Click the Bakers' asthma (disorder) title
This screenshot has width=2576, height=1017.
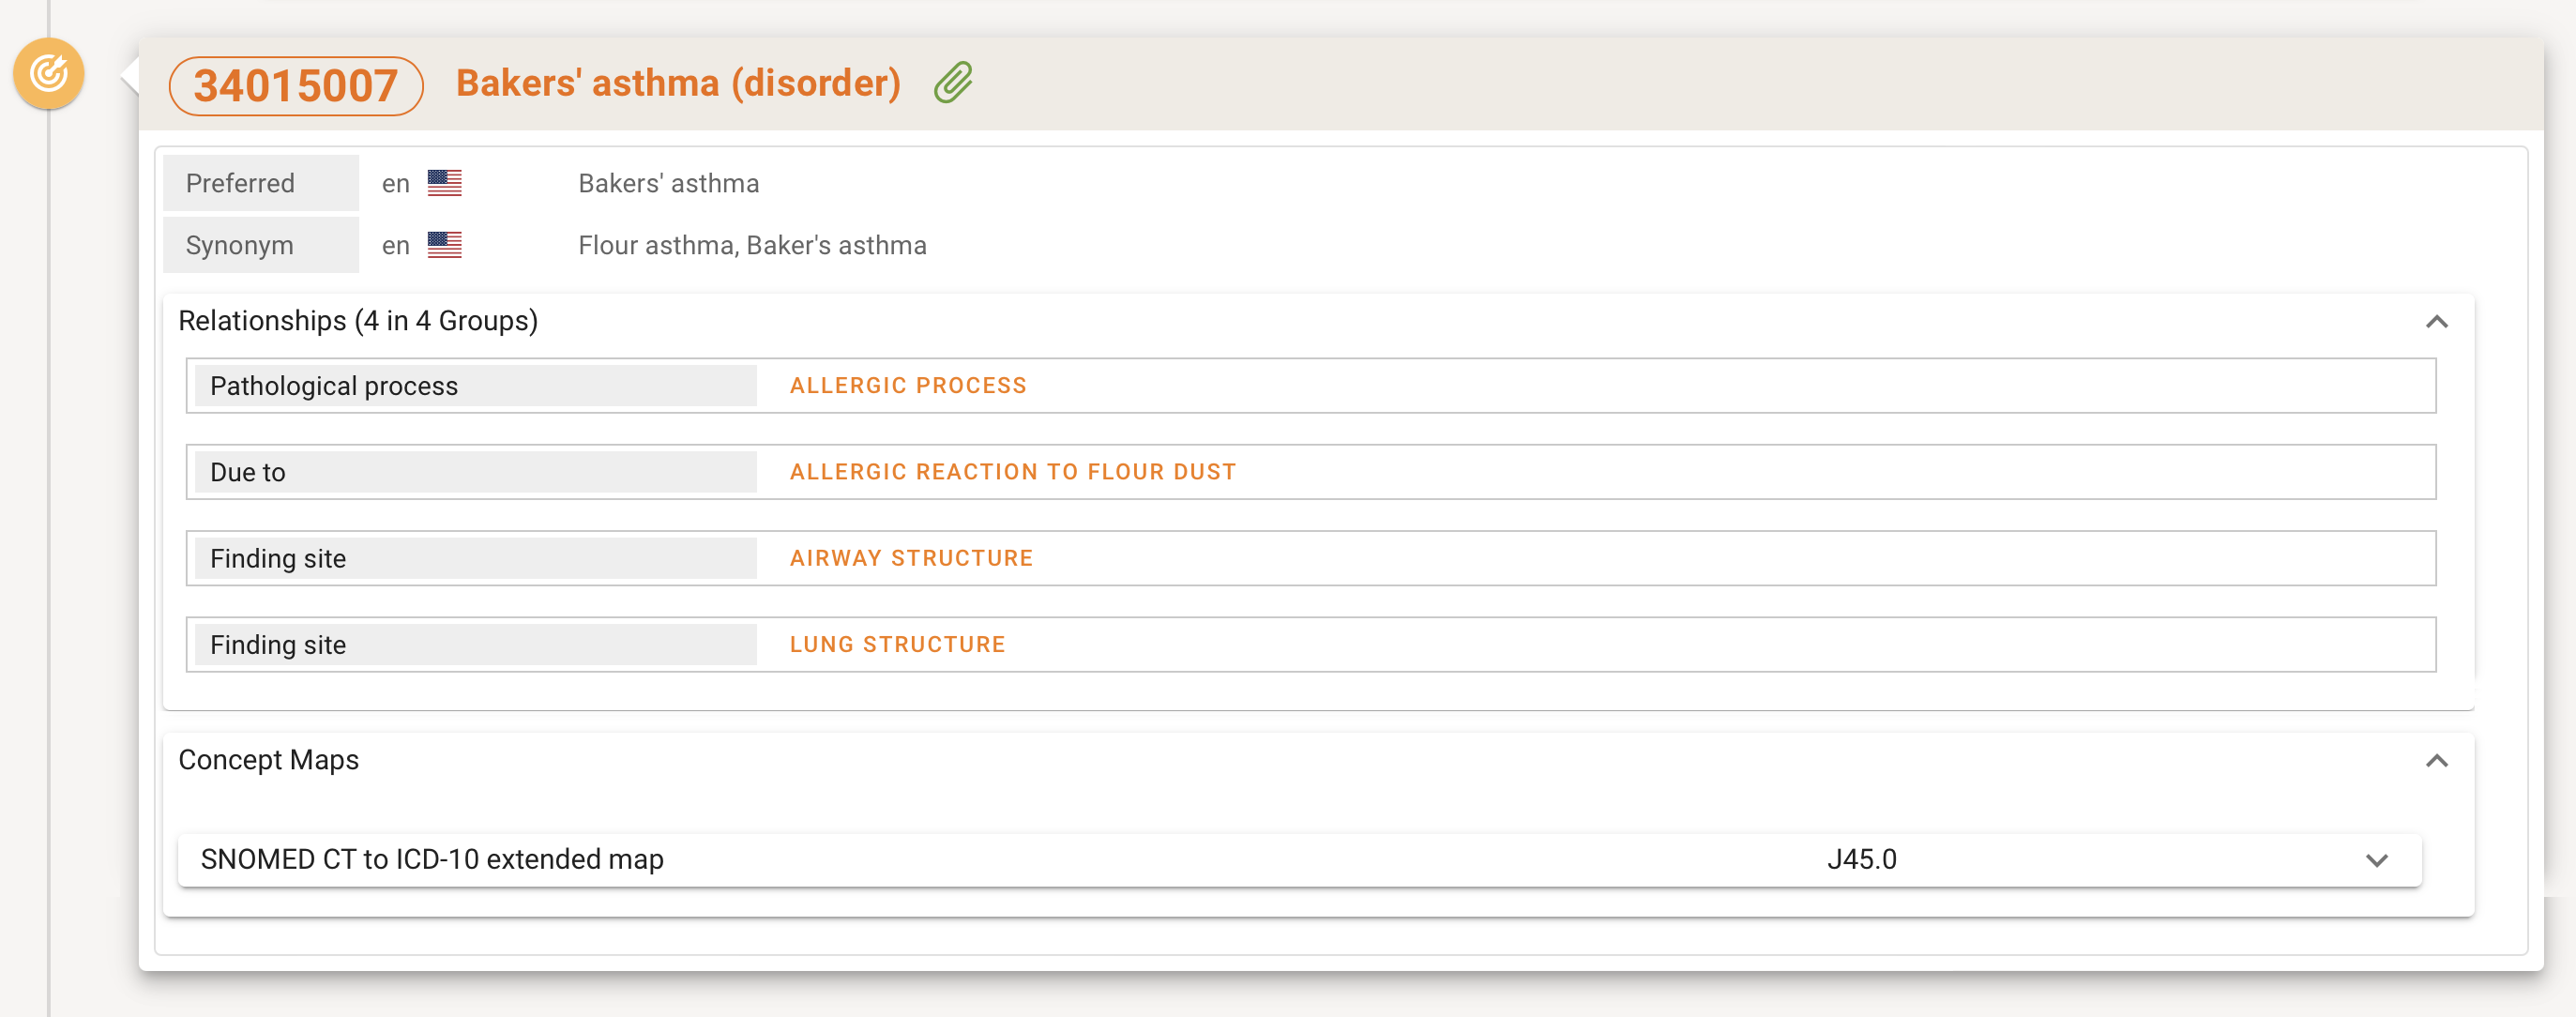[x=678, y=83]
